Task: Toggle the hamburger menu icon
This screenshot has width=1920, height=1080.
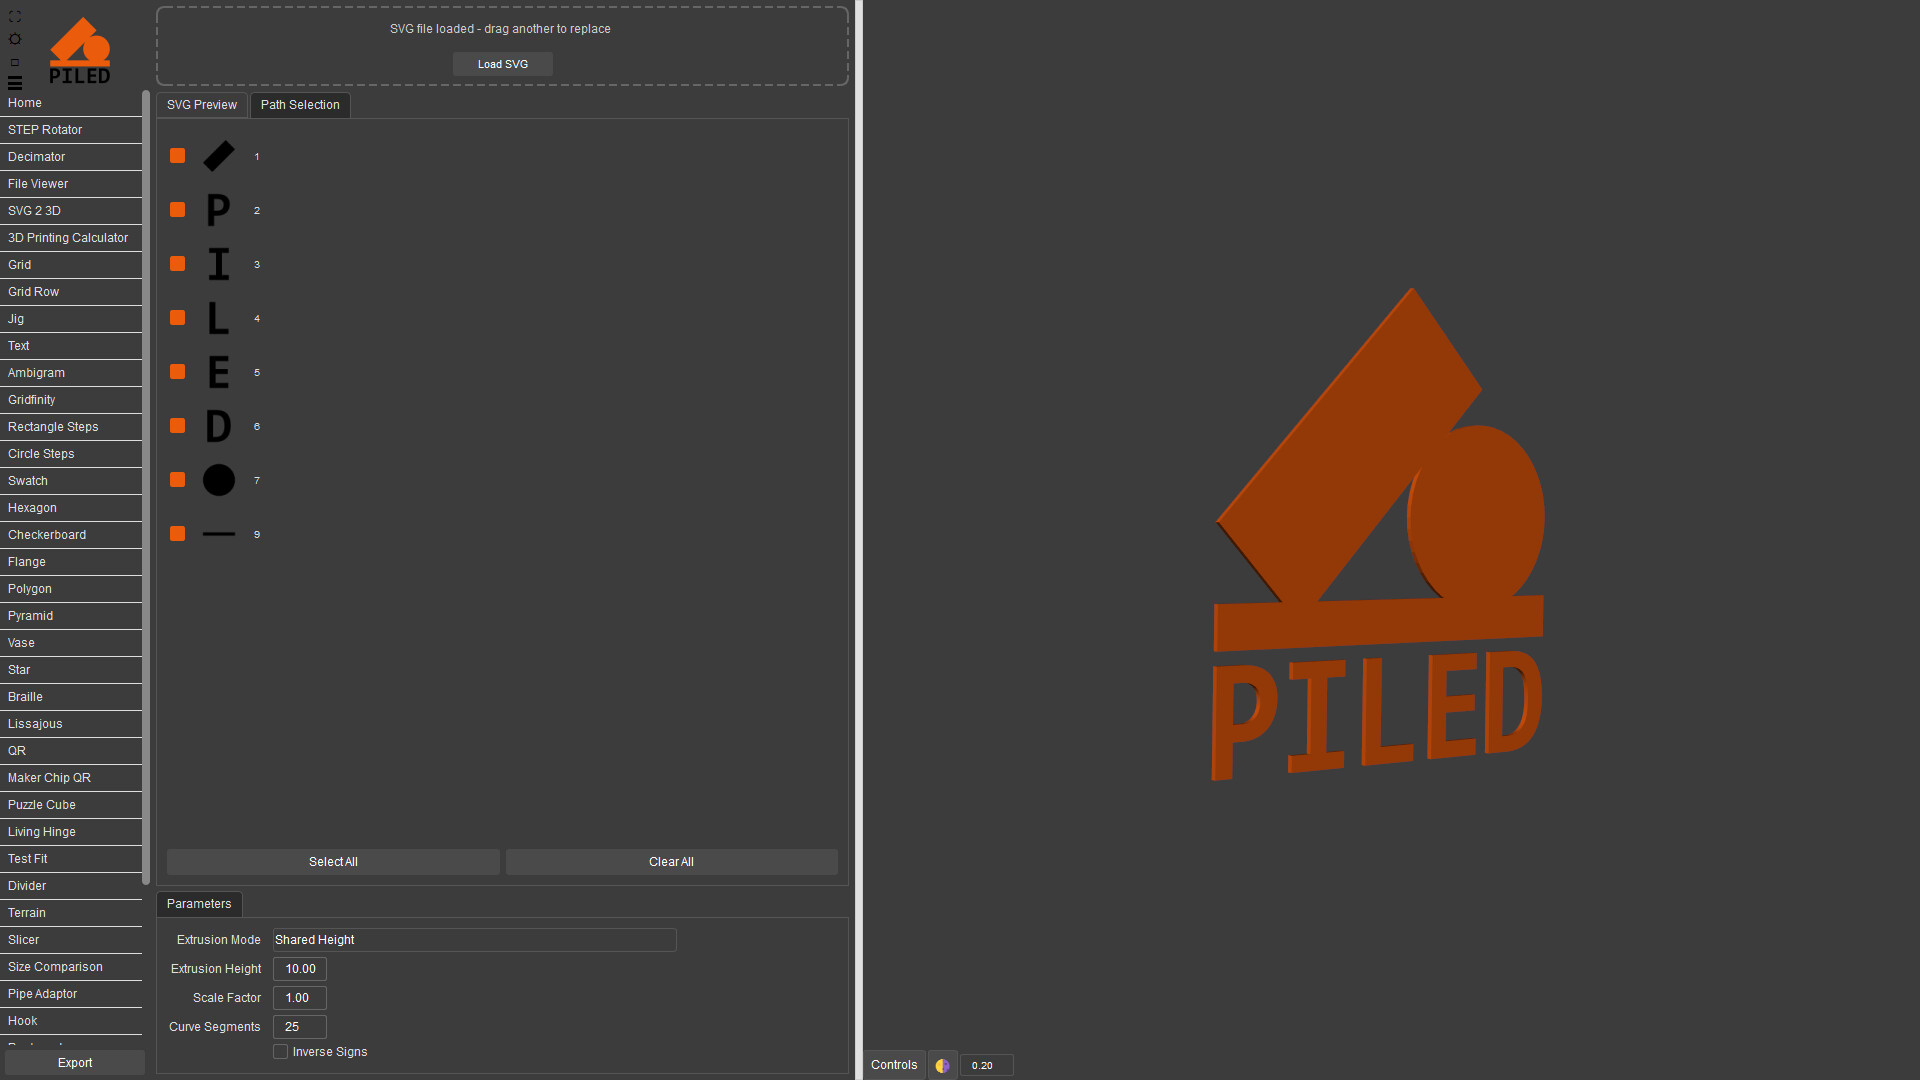Action: 14,83
